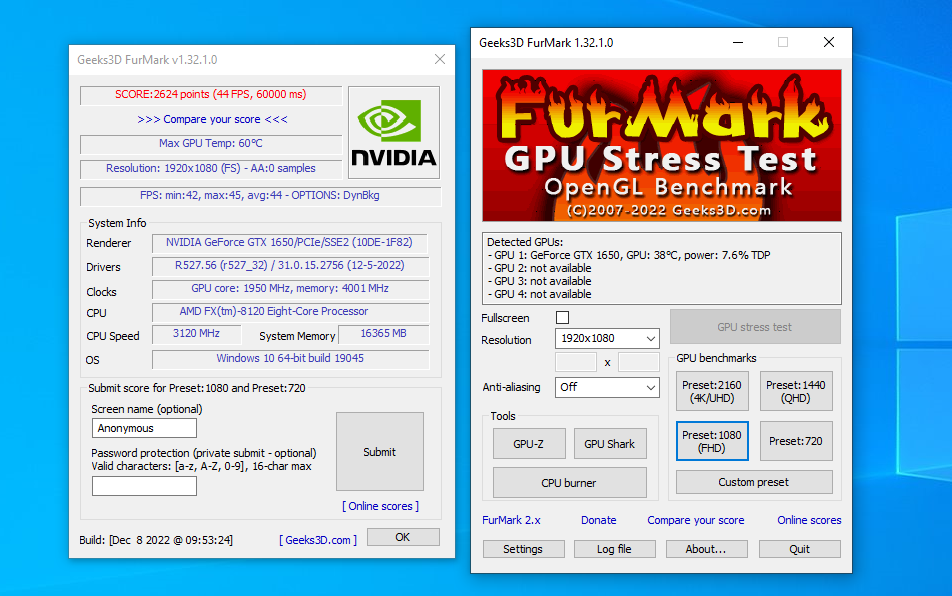Click the FurMark GPU Stress Test banner
The width and height of the screenshot is (952, 596).
point(662,145)
